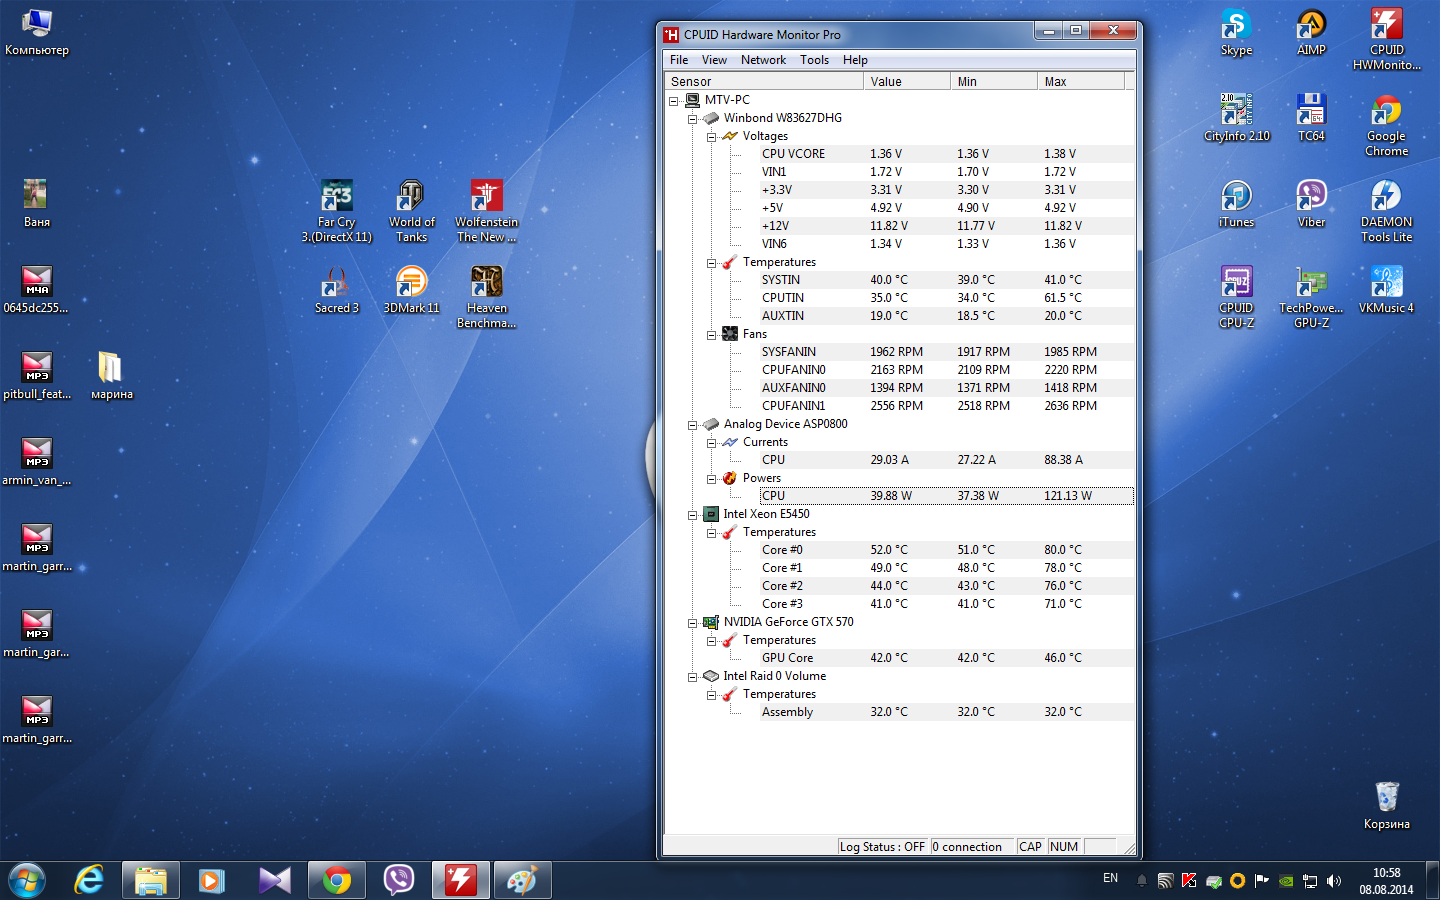1440x900 pixels.
Task: Select the Wolfenstein The New Order shortcut
Action: coord(487,211)
